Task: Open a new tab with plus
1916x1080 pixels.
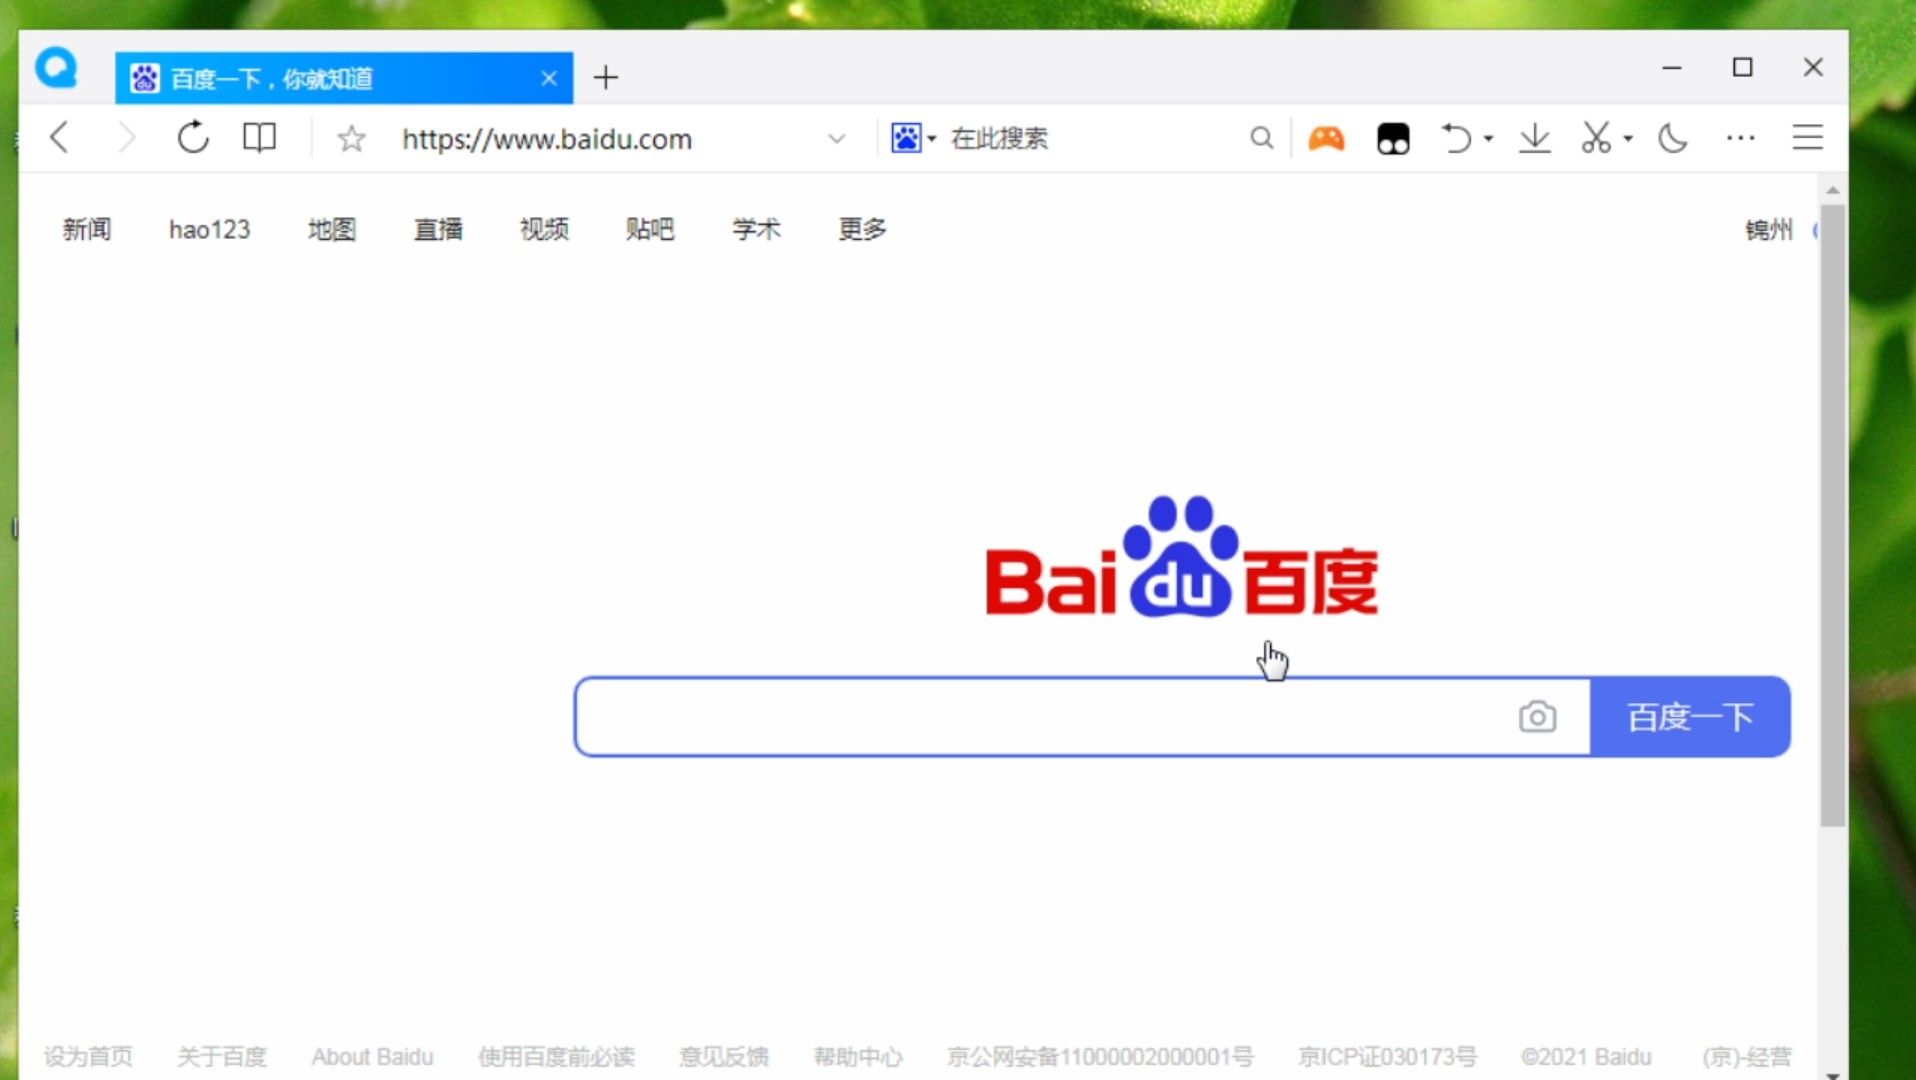Action: coord(606,77)
